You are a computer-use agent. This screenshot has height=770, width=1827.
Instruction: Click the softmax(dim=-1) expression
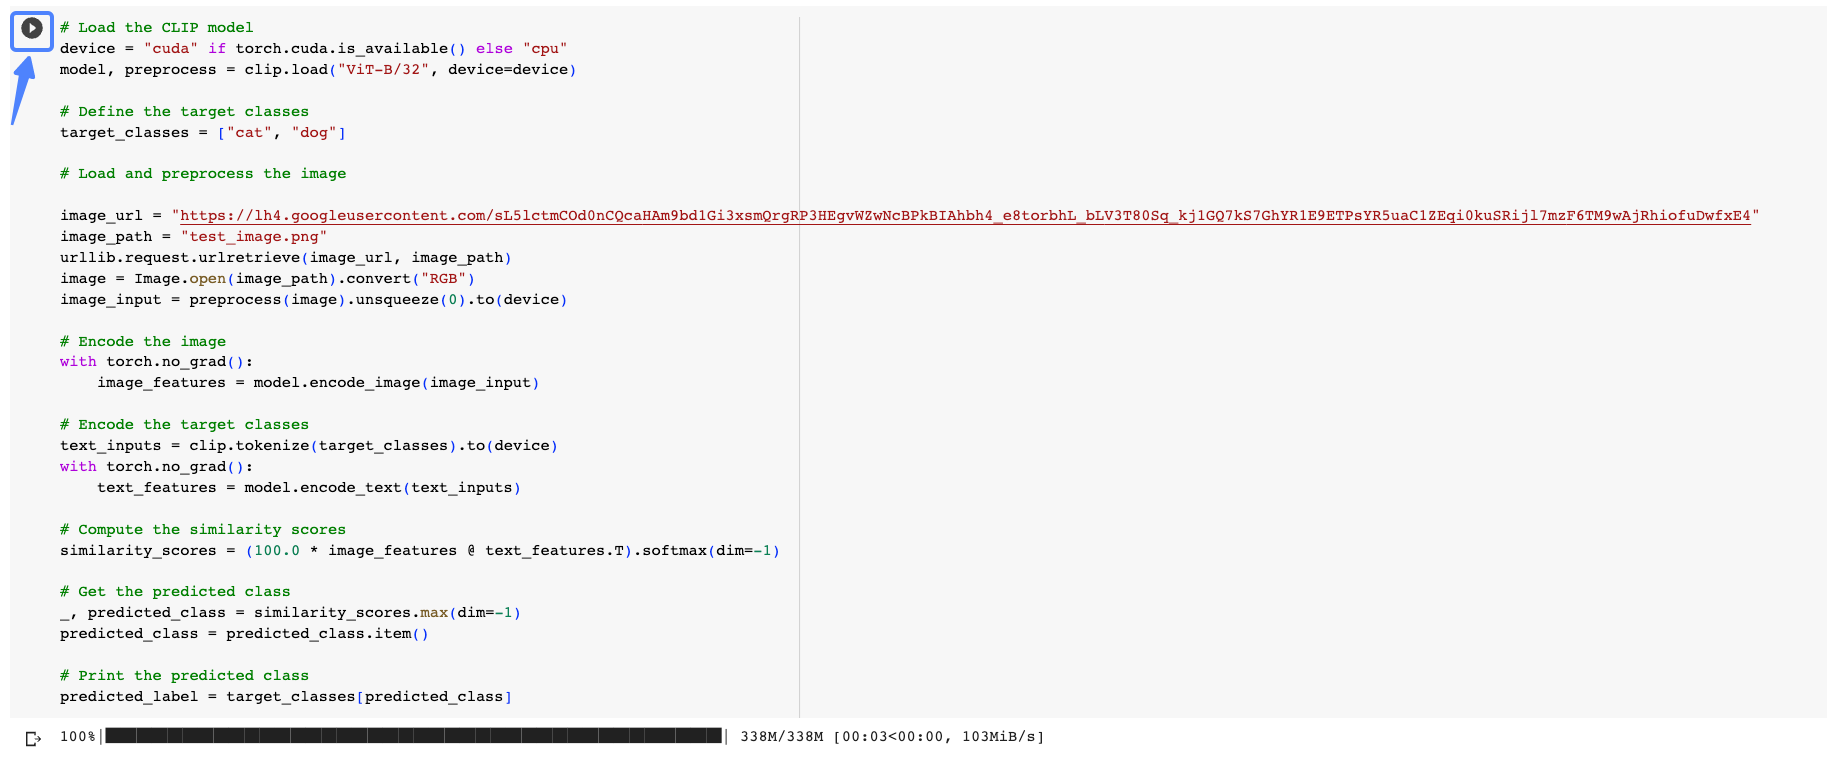tap(710, 551)
